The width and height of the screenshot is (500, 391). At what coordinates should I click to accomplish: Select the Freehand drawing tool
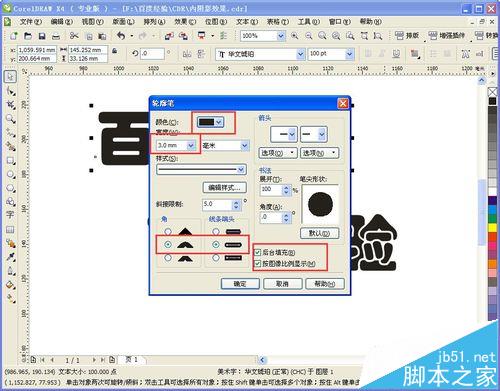[10, 133]
